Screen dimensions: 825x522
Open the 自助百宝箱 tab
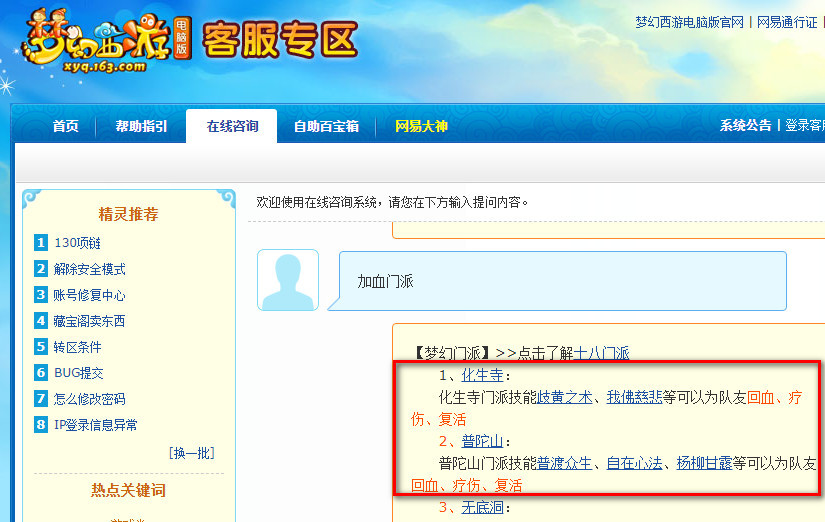(x=326, y=126)
